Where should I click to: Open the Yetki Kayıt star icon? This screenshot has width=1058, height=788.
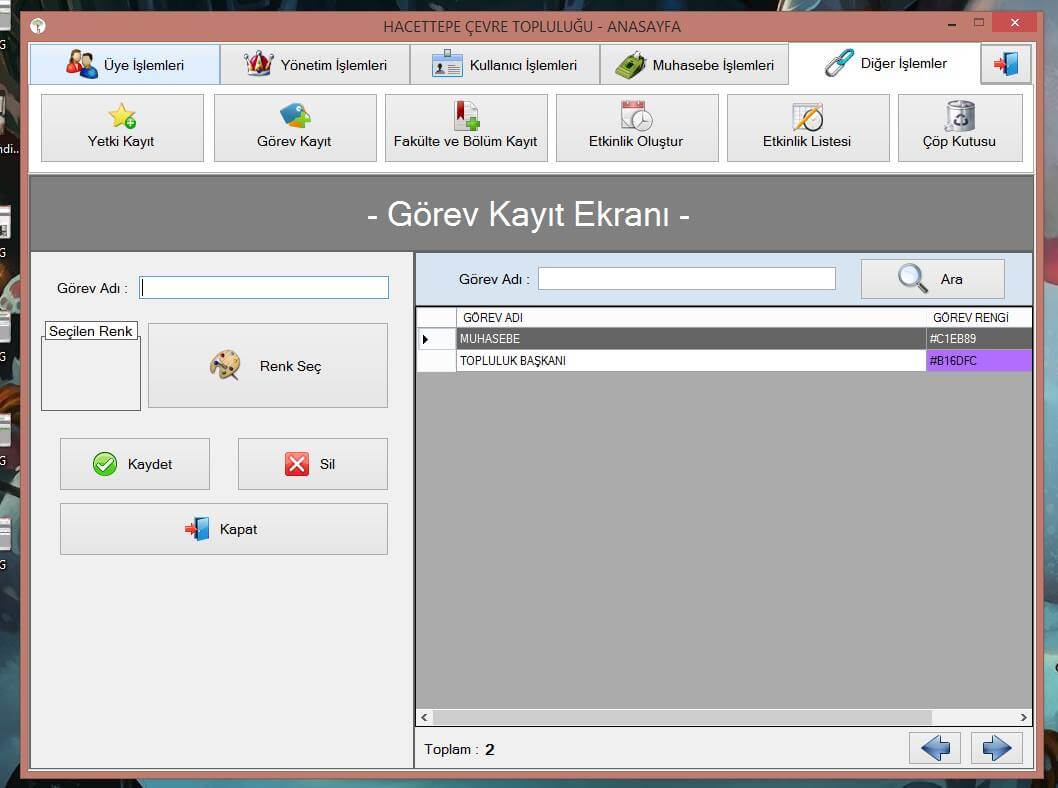point(122,117)
